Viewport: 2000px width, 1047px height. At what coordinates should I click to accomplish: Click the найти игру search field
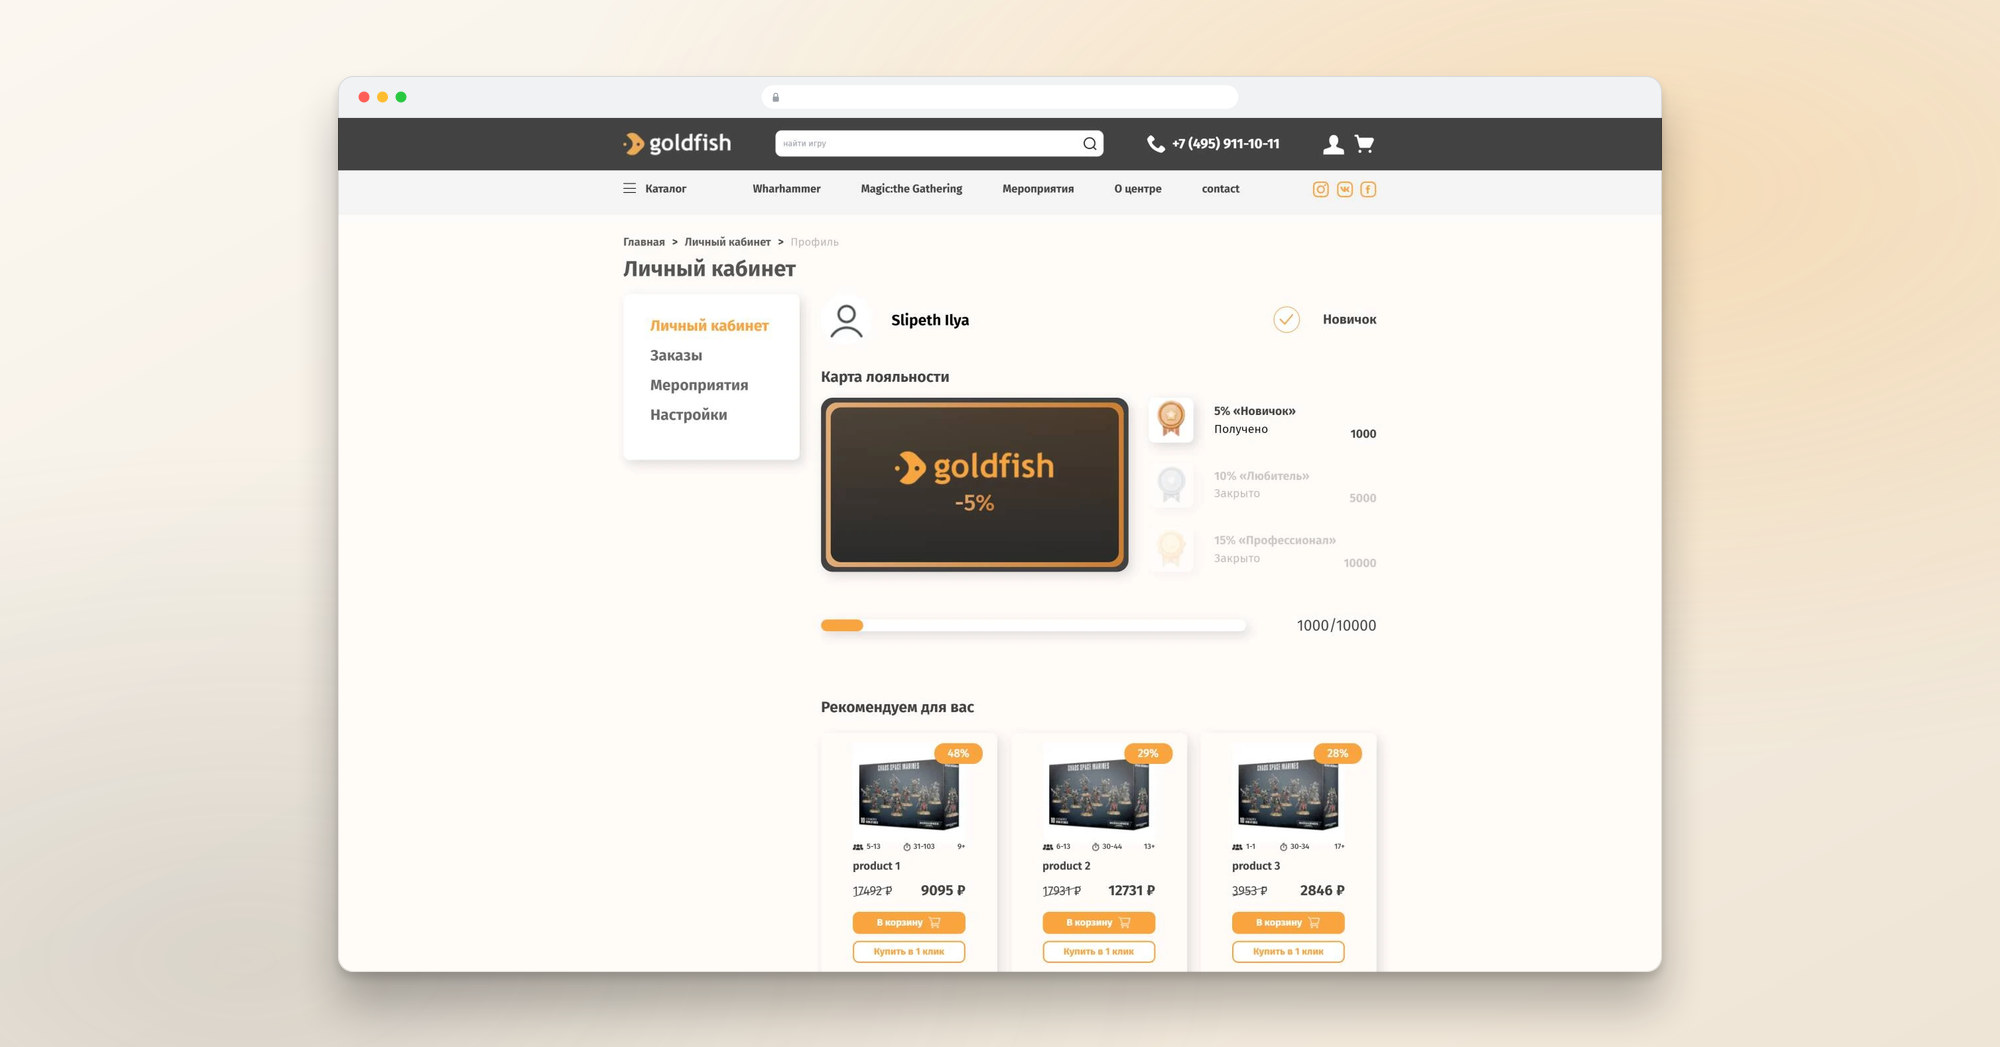pyautogui.click(x=926, y=144)
